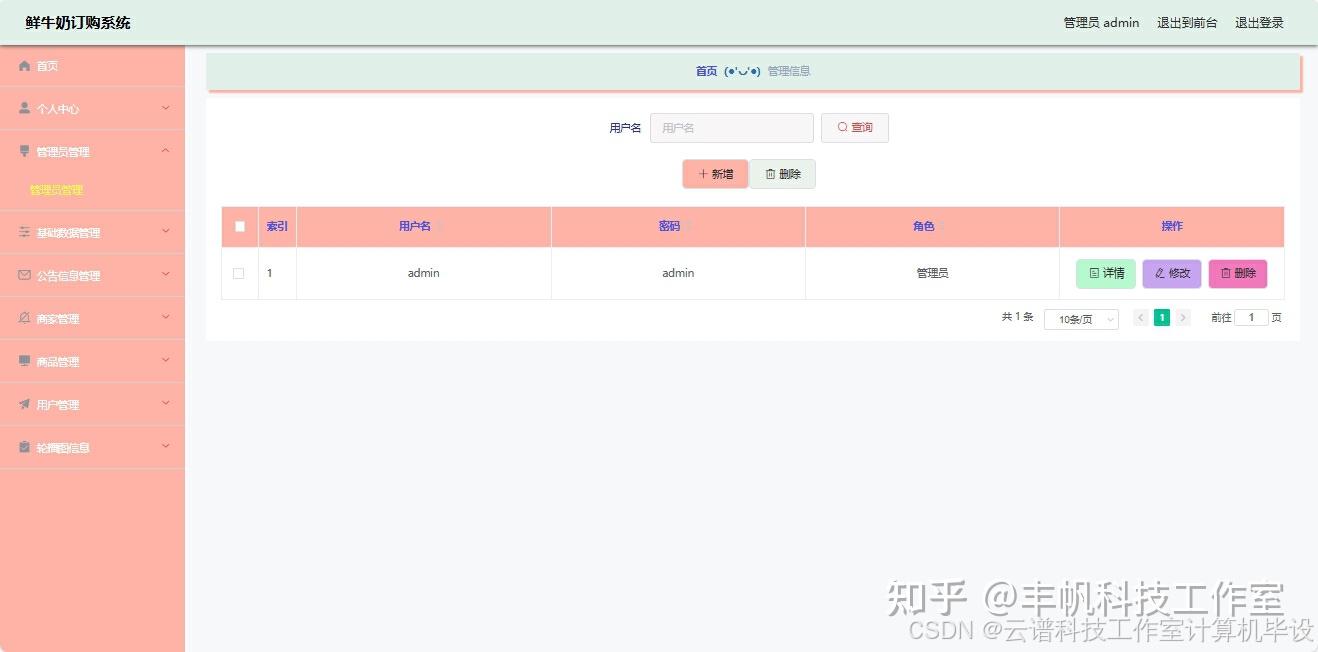Open 个人中心 via its person icon

tap(24, 108)
